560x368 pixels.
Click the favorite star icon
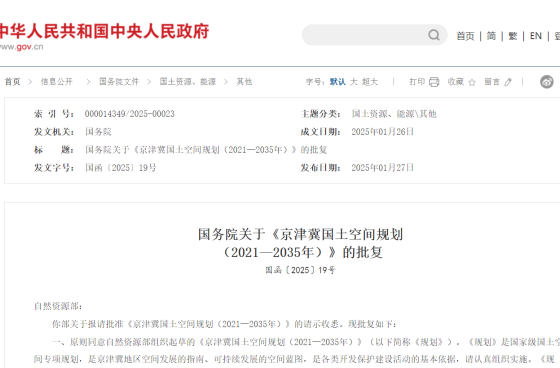click(x=472, y=83)
